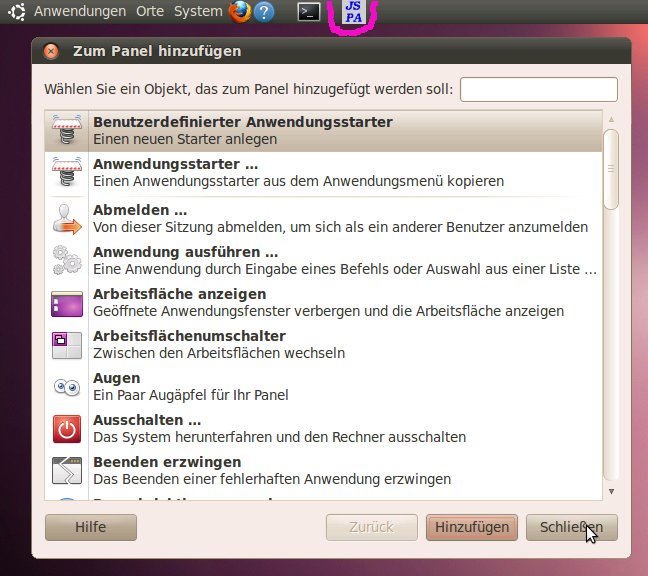Click the scroll down arrow in list
Image resolution: width=648 pixels, height=576 pixels.
coord(610,491)
